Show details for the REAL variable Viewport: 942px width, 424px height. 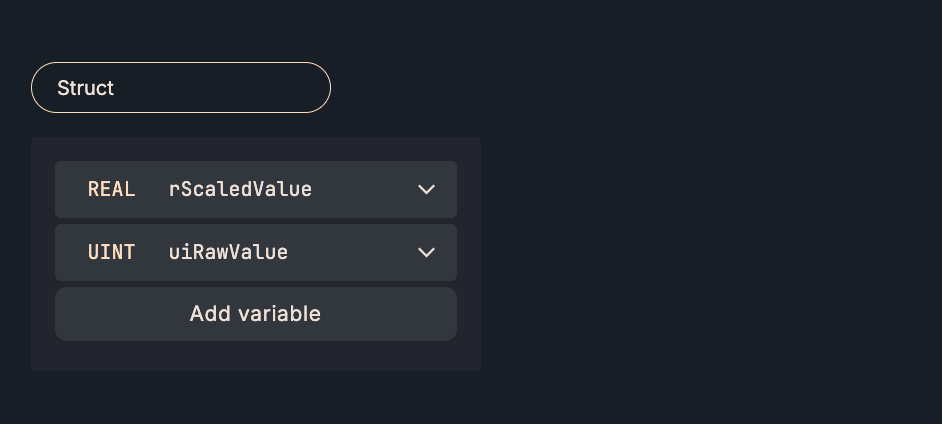(x=426, y=189)
